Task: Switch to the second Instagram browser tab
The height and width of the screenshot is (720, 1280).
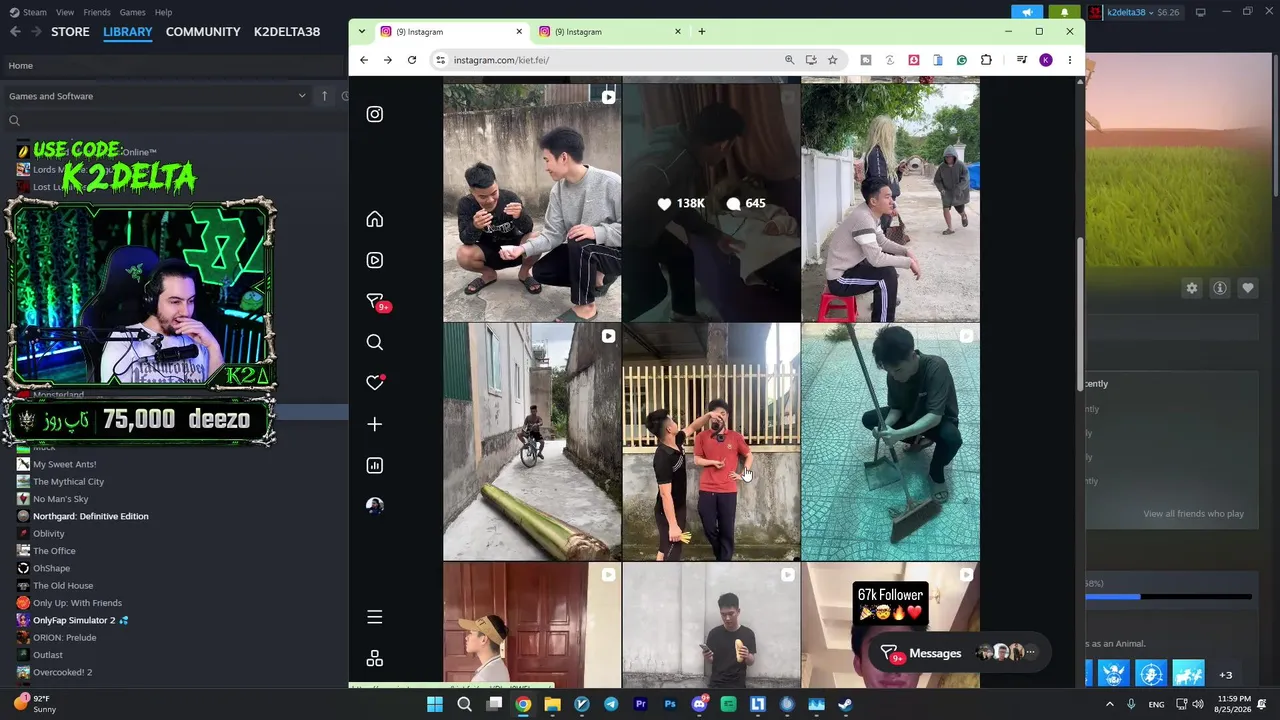Action: pyautogui.click(x=610, y=31)
